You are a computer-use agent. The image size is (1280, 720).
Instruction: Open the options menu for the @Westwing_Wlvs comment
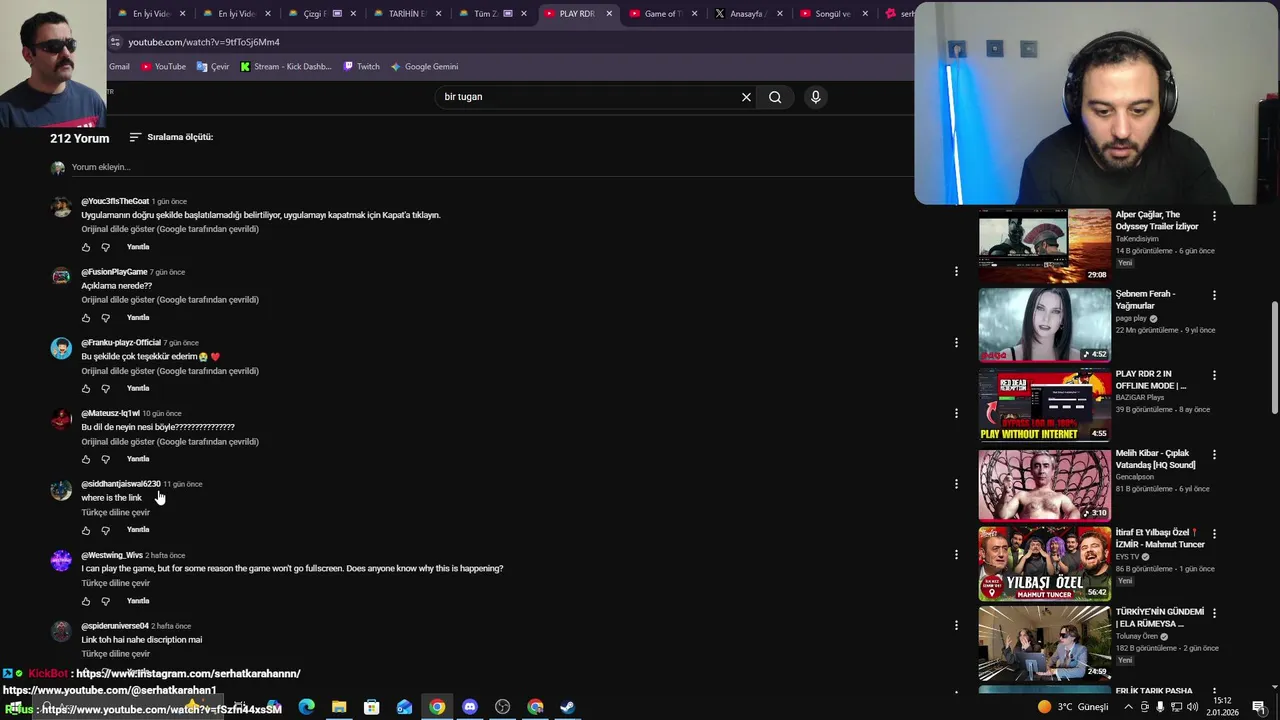click(x=956, y=555)
